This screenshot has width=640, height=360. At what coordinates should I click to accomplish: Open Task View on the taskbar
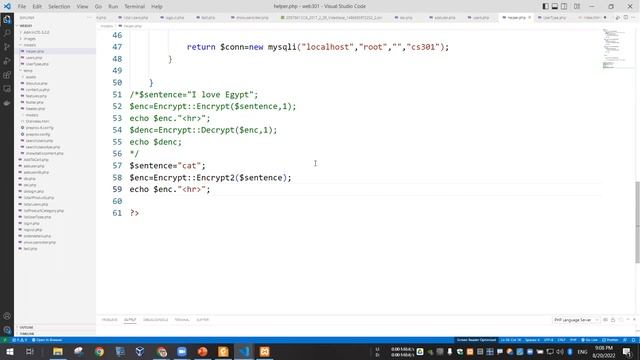29,351
